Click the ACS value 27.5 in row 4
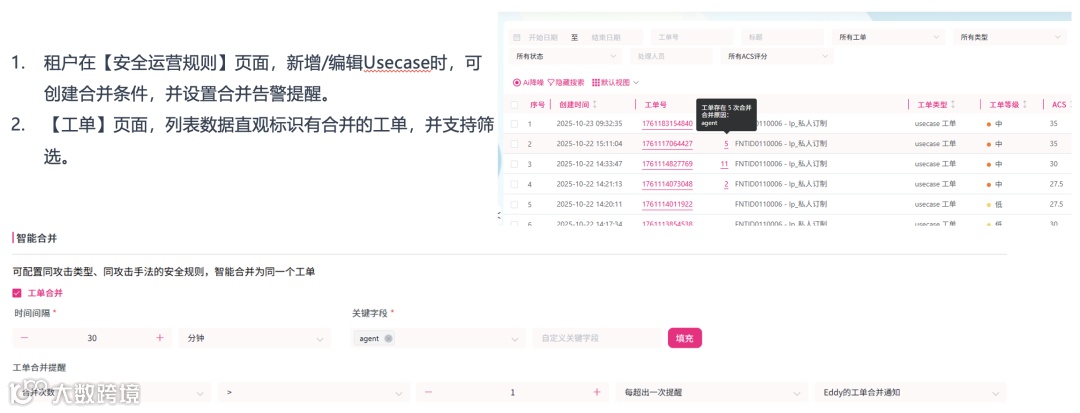The image size is (1080, 413). [1057, 184]
